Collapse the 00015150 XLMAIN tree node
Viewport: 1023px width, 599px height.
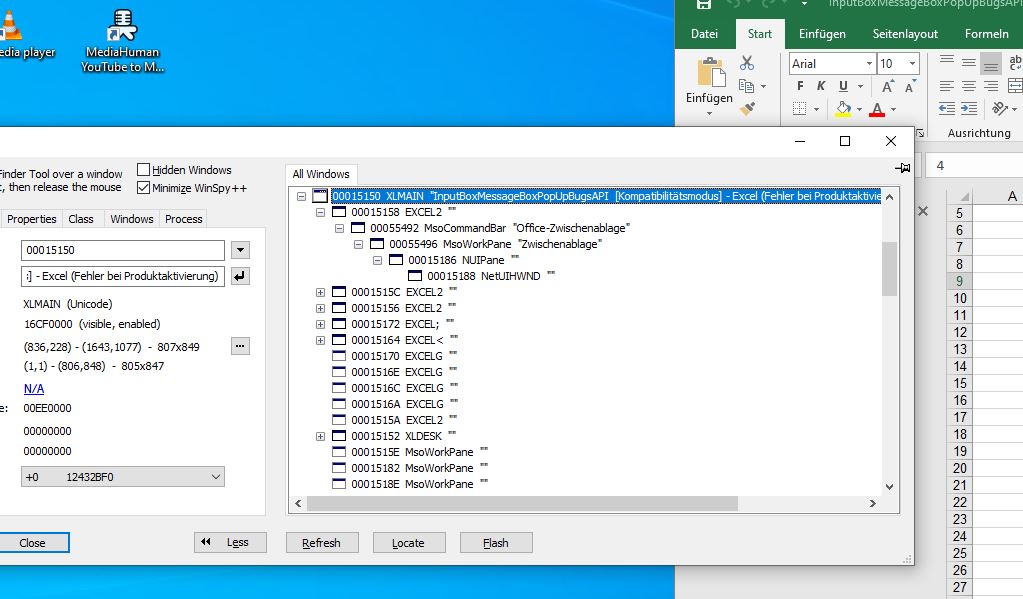click(x=301, y=196)
